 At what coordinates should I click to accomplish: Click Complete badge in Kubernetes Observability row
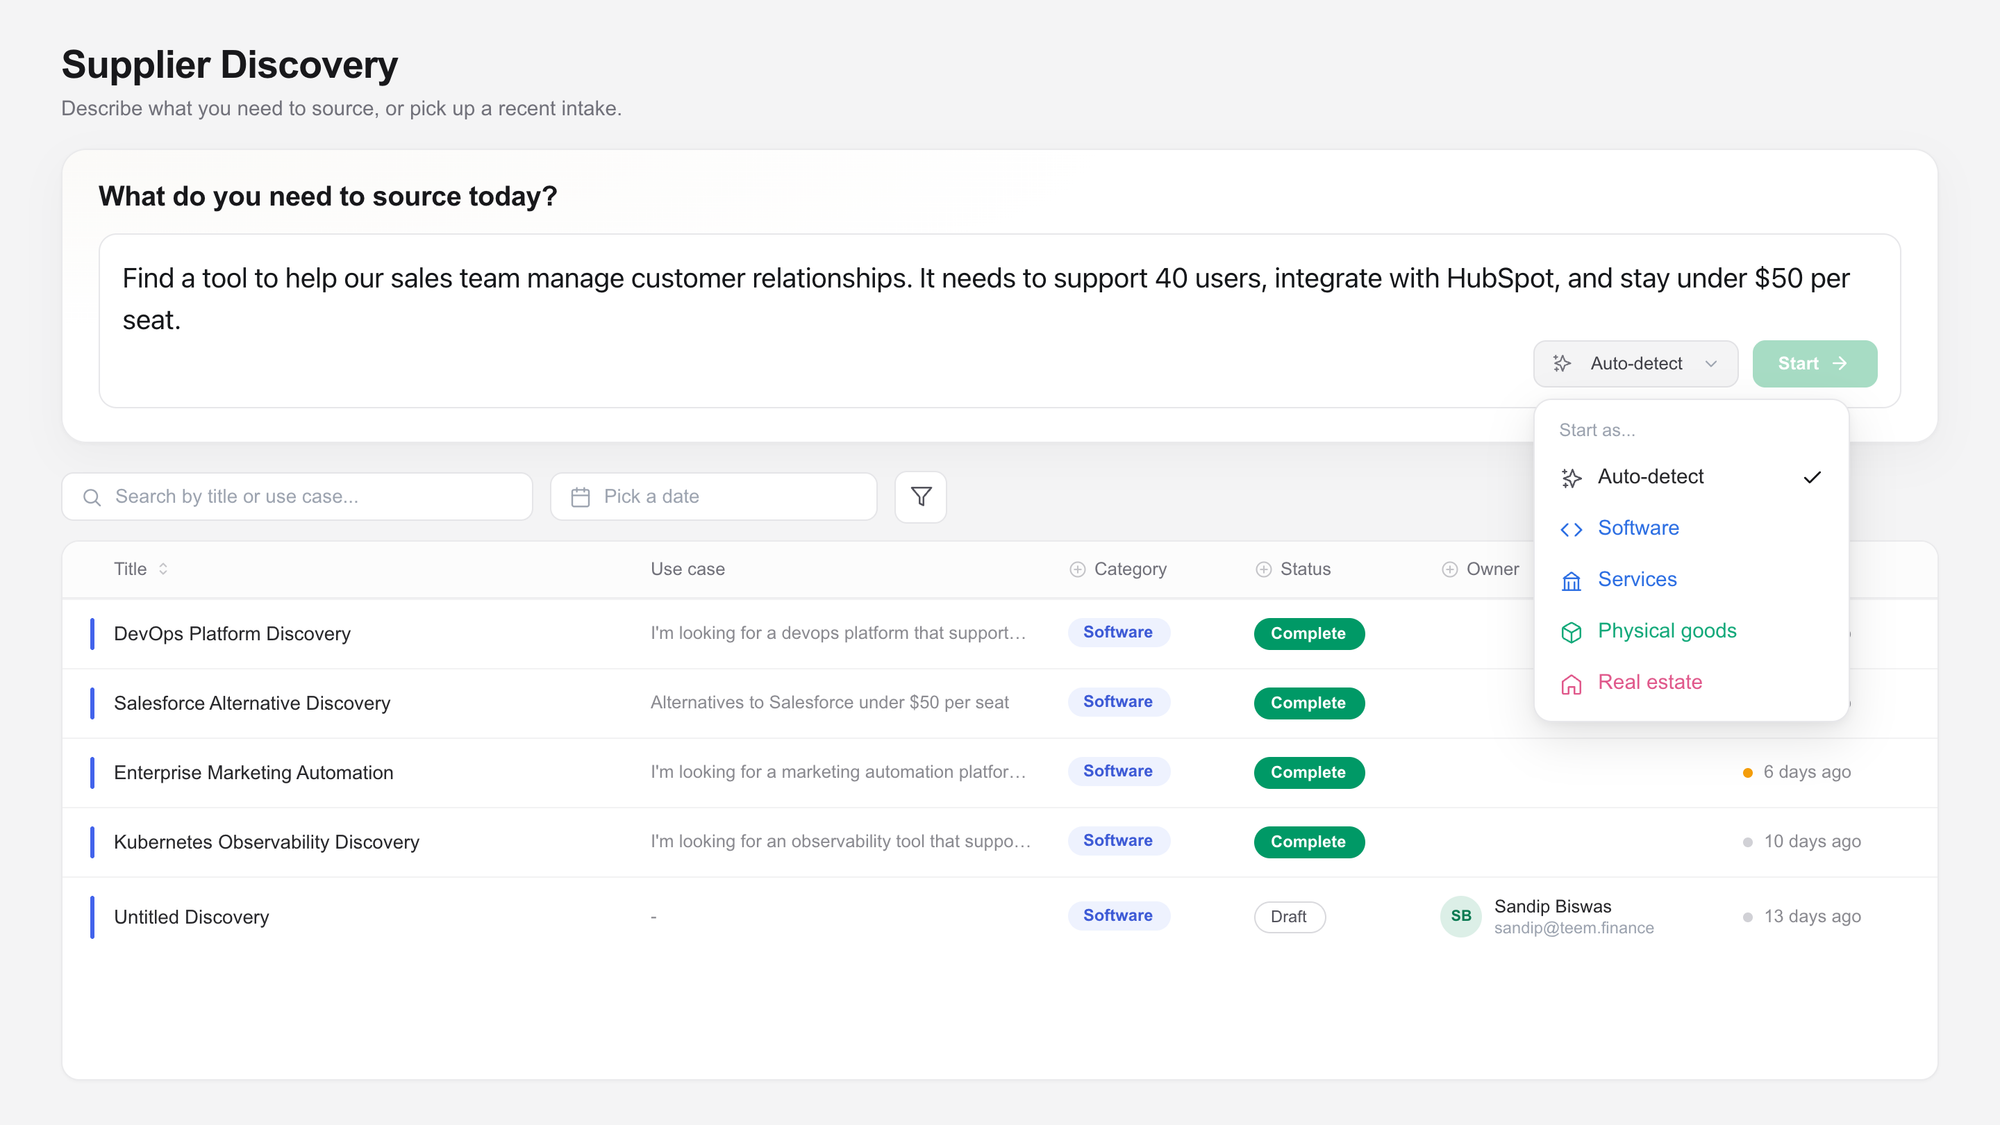1309,842
